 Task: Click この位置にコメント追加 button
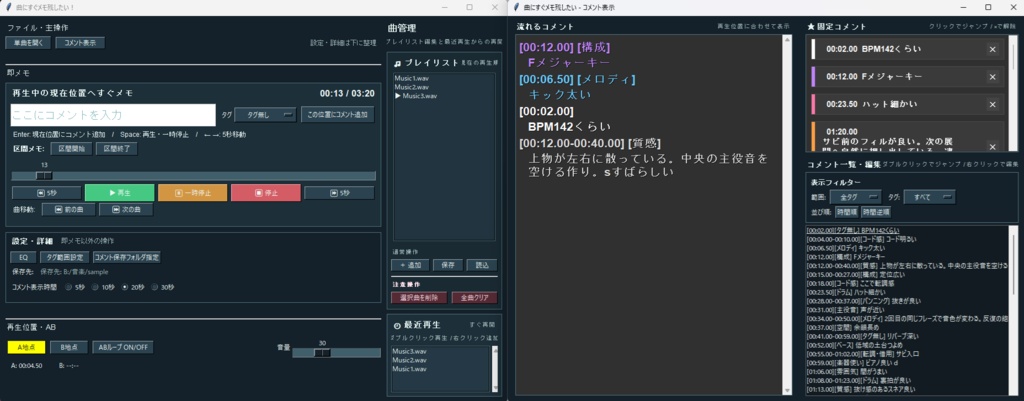(x=338, y=115)
